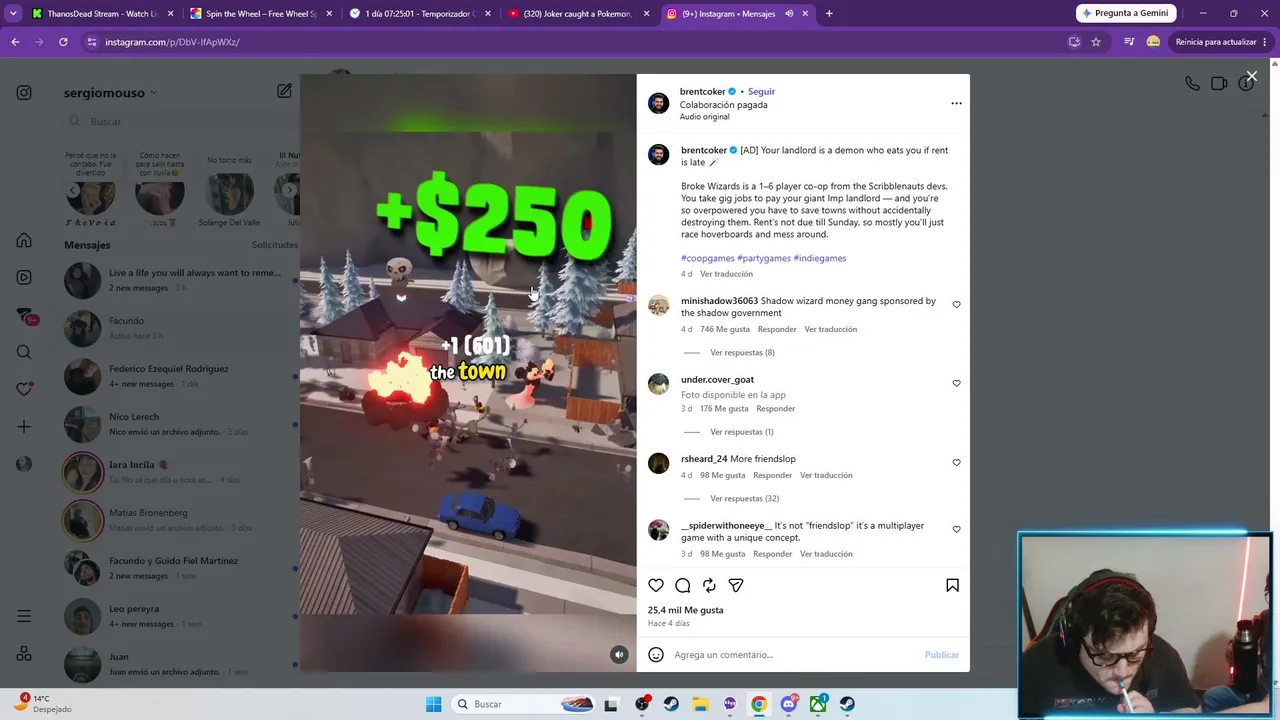
Task: Focus the Agrega un comentario field
Action: (x=795, y=655)
